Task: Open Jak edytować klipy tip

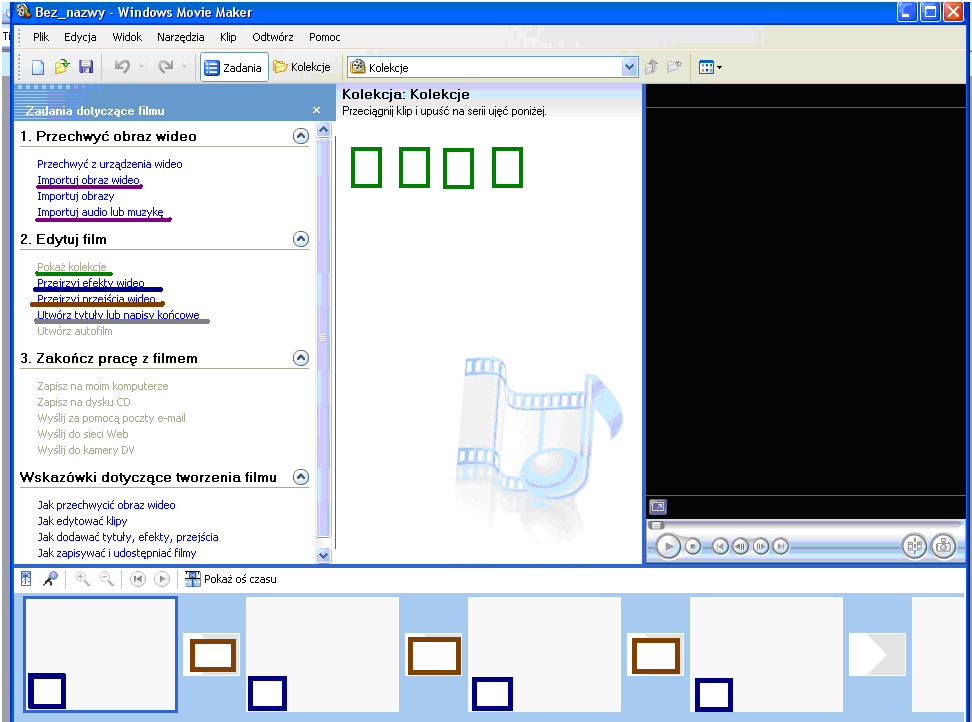Action: click(x=82, y=521)
